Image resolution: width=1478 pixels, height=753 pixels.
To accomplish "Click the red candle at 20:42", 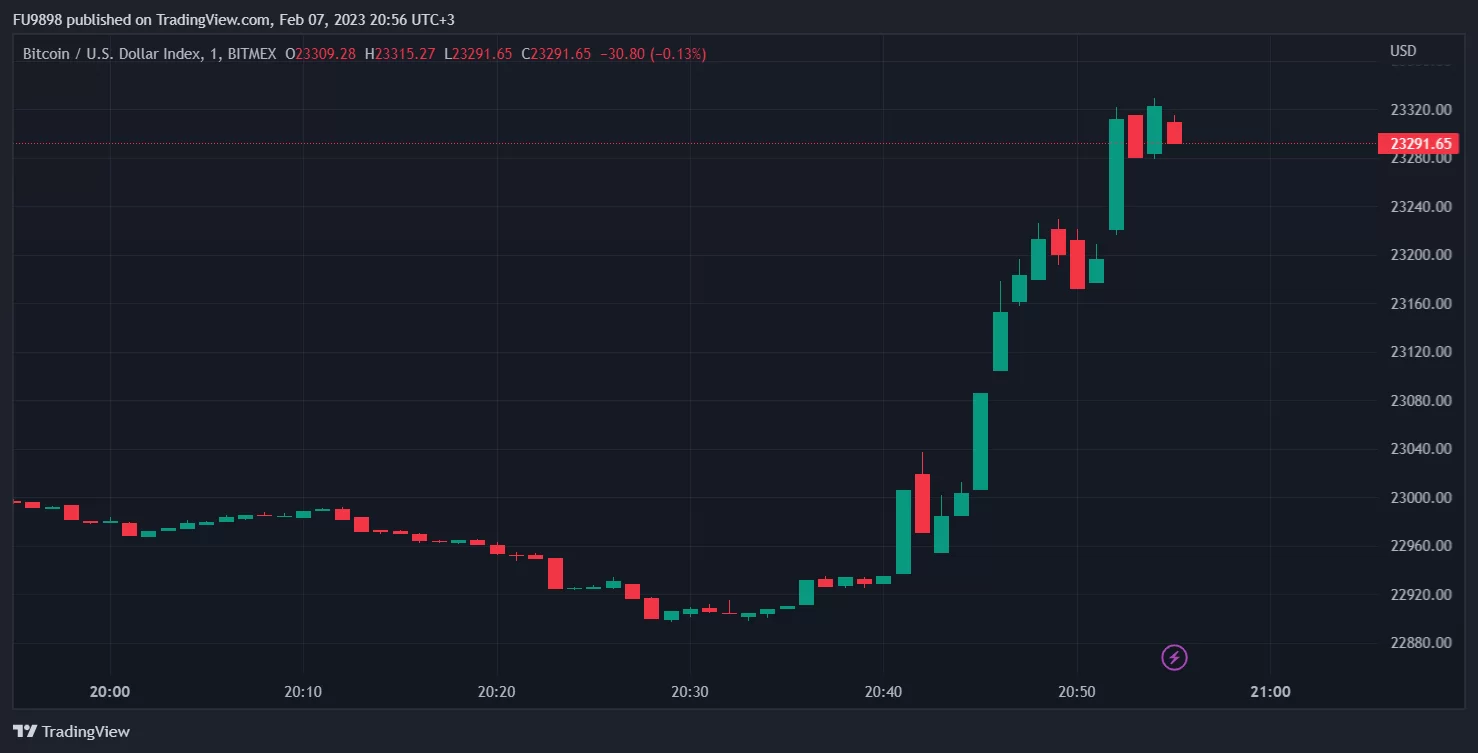I will [922, 503].
